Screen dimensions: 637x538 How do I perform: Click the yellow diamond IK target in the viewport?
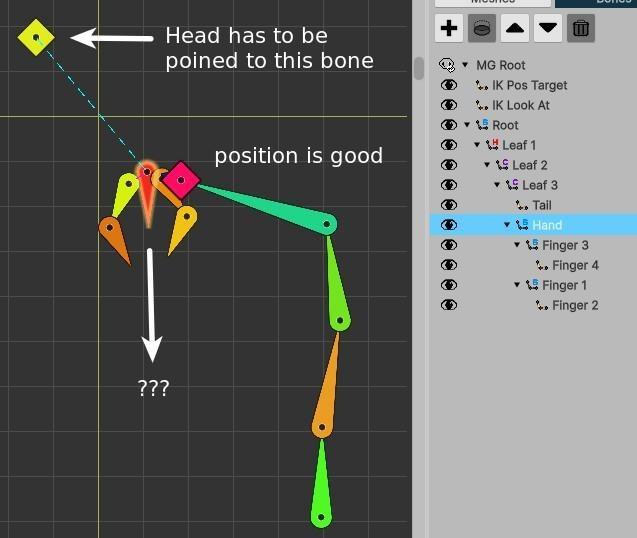pyautogui.click(x=36, y=38)
